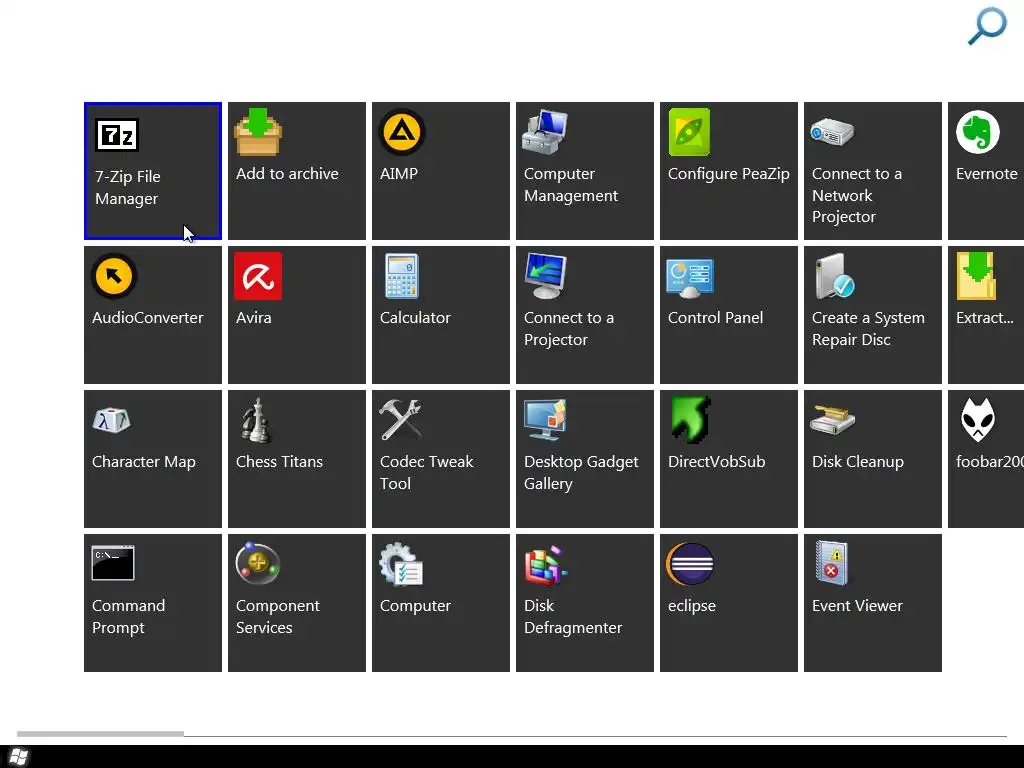The image size is (1024, 768).
Task: Click the "Disk Defragmenter" label
Action: [x=573, y=616]
